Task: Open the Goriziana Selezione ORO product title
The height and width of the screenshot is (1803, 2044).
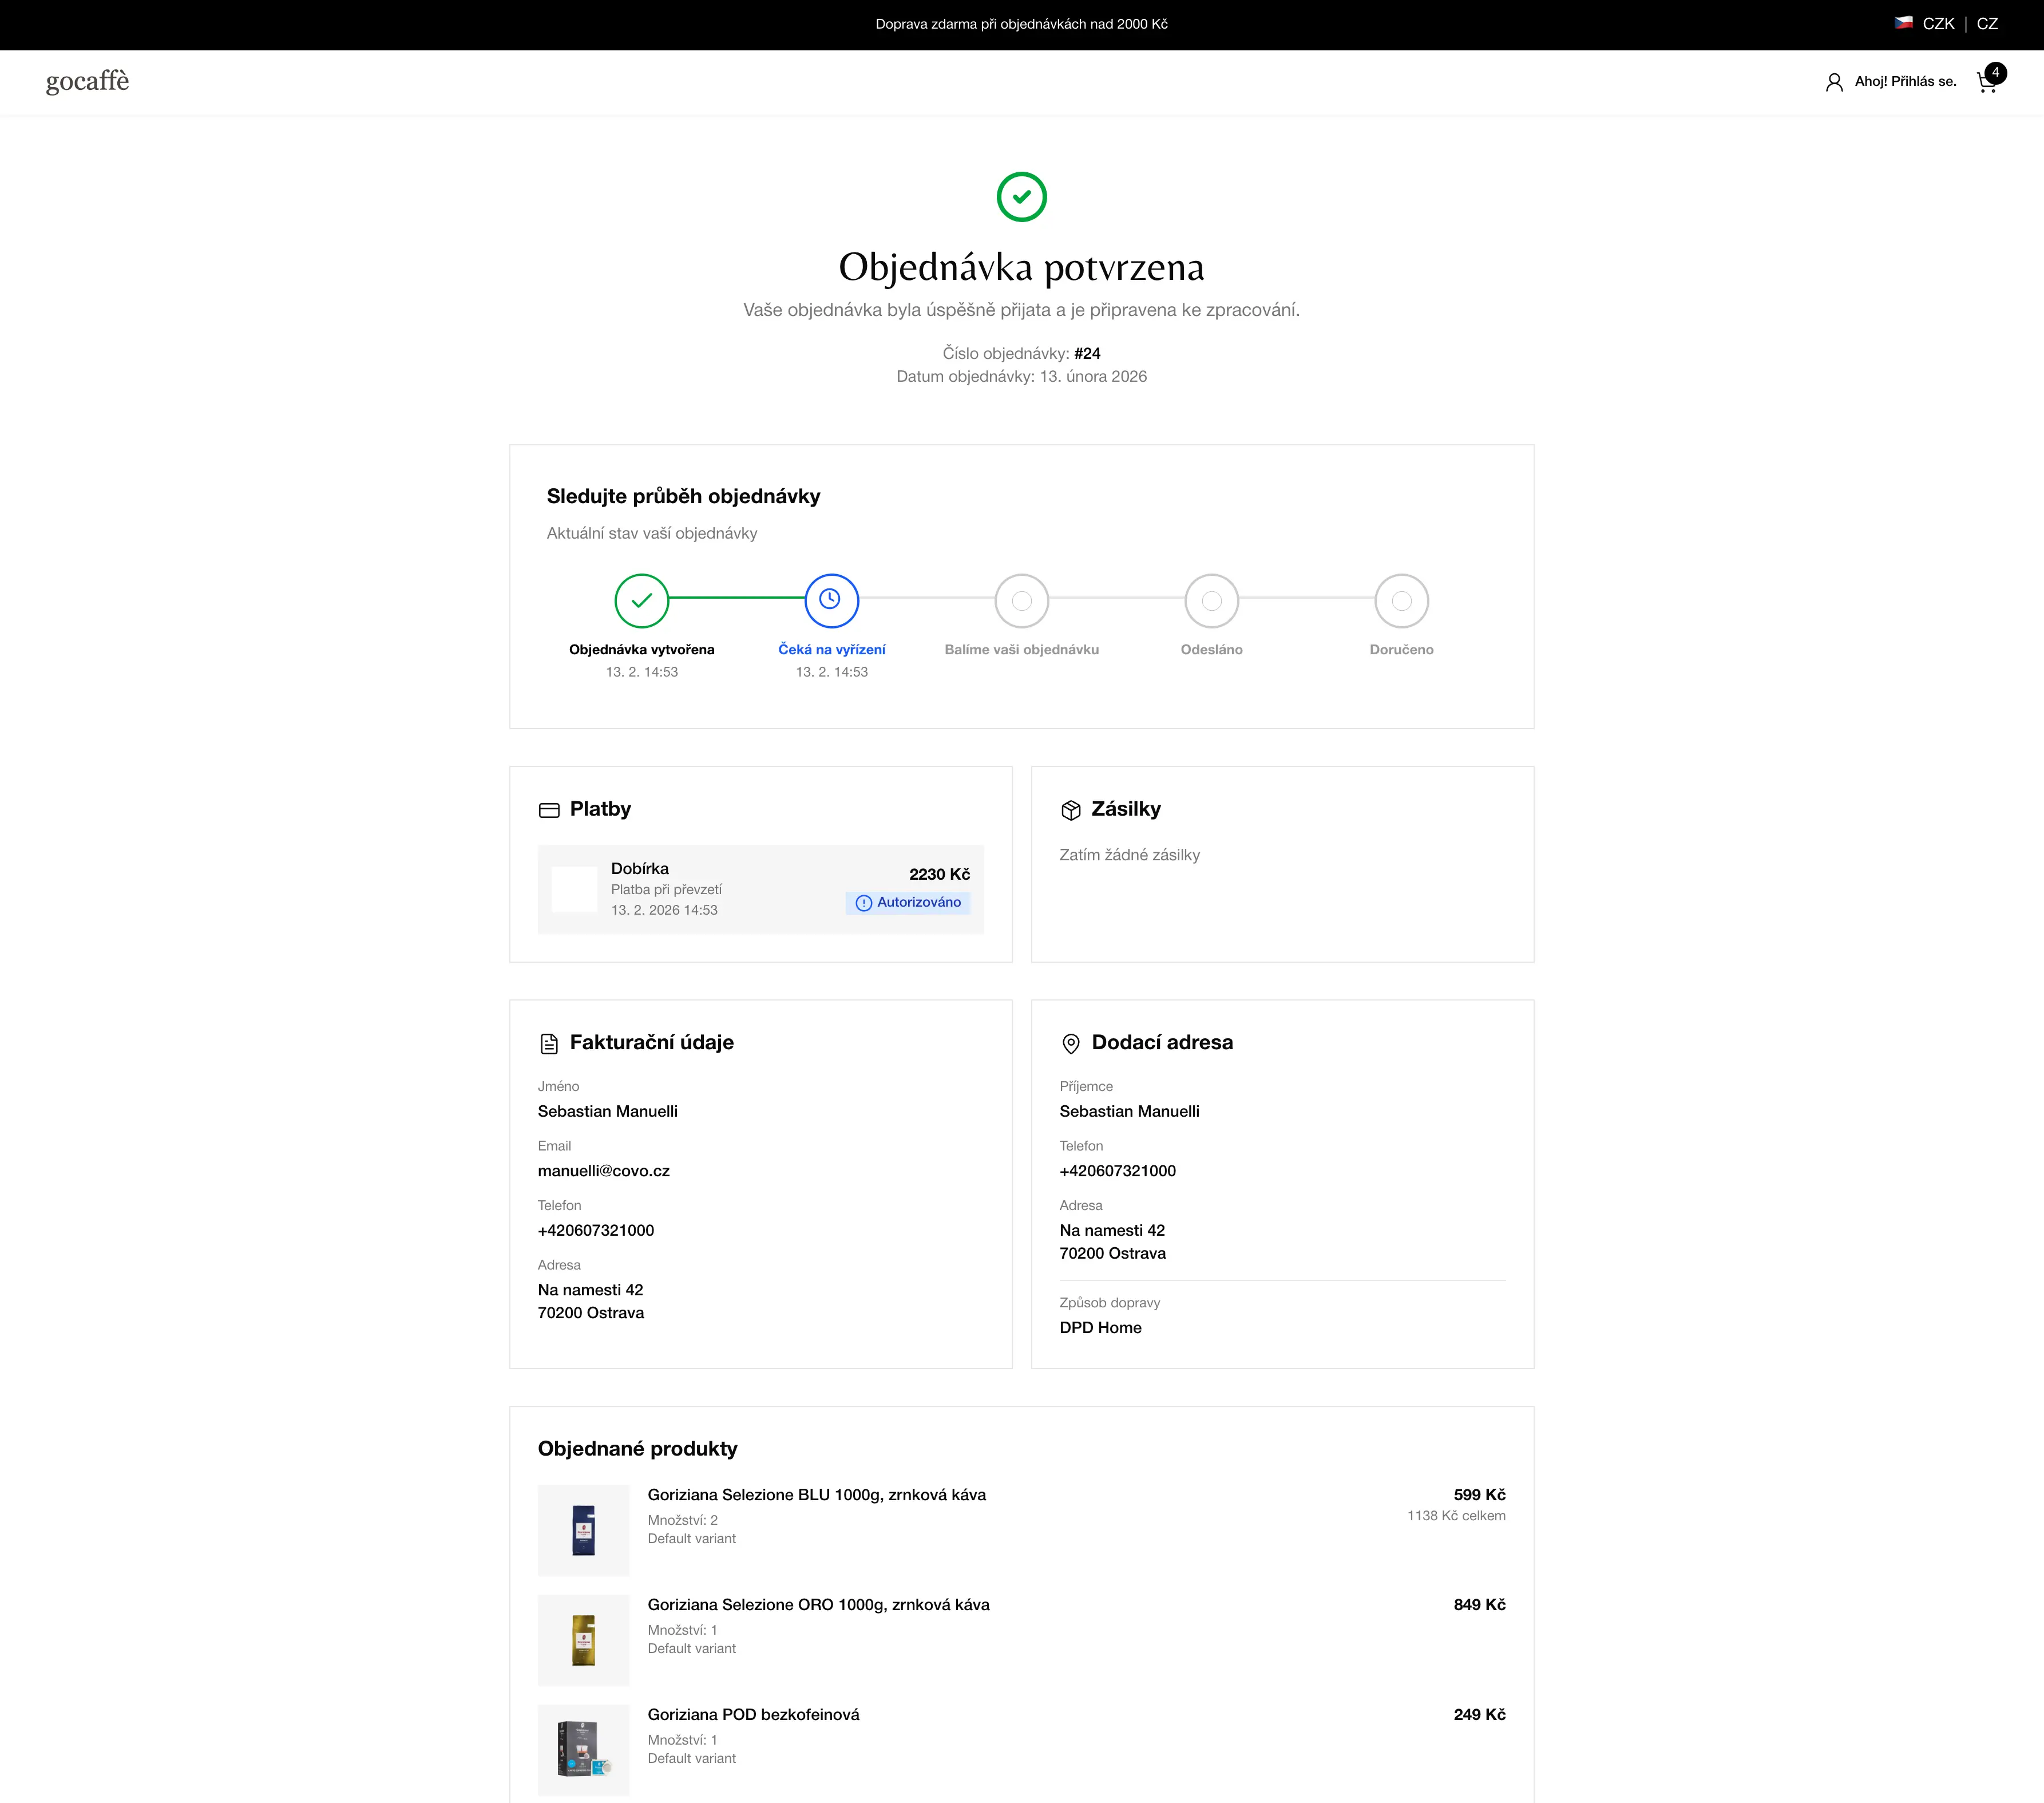Action: 818,1604
